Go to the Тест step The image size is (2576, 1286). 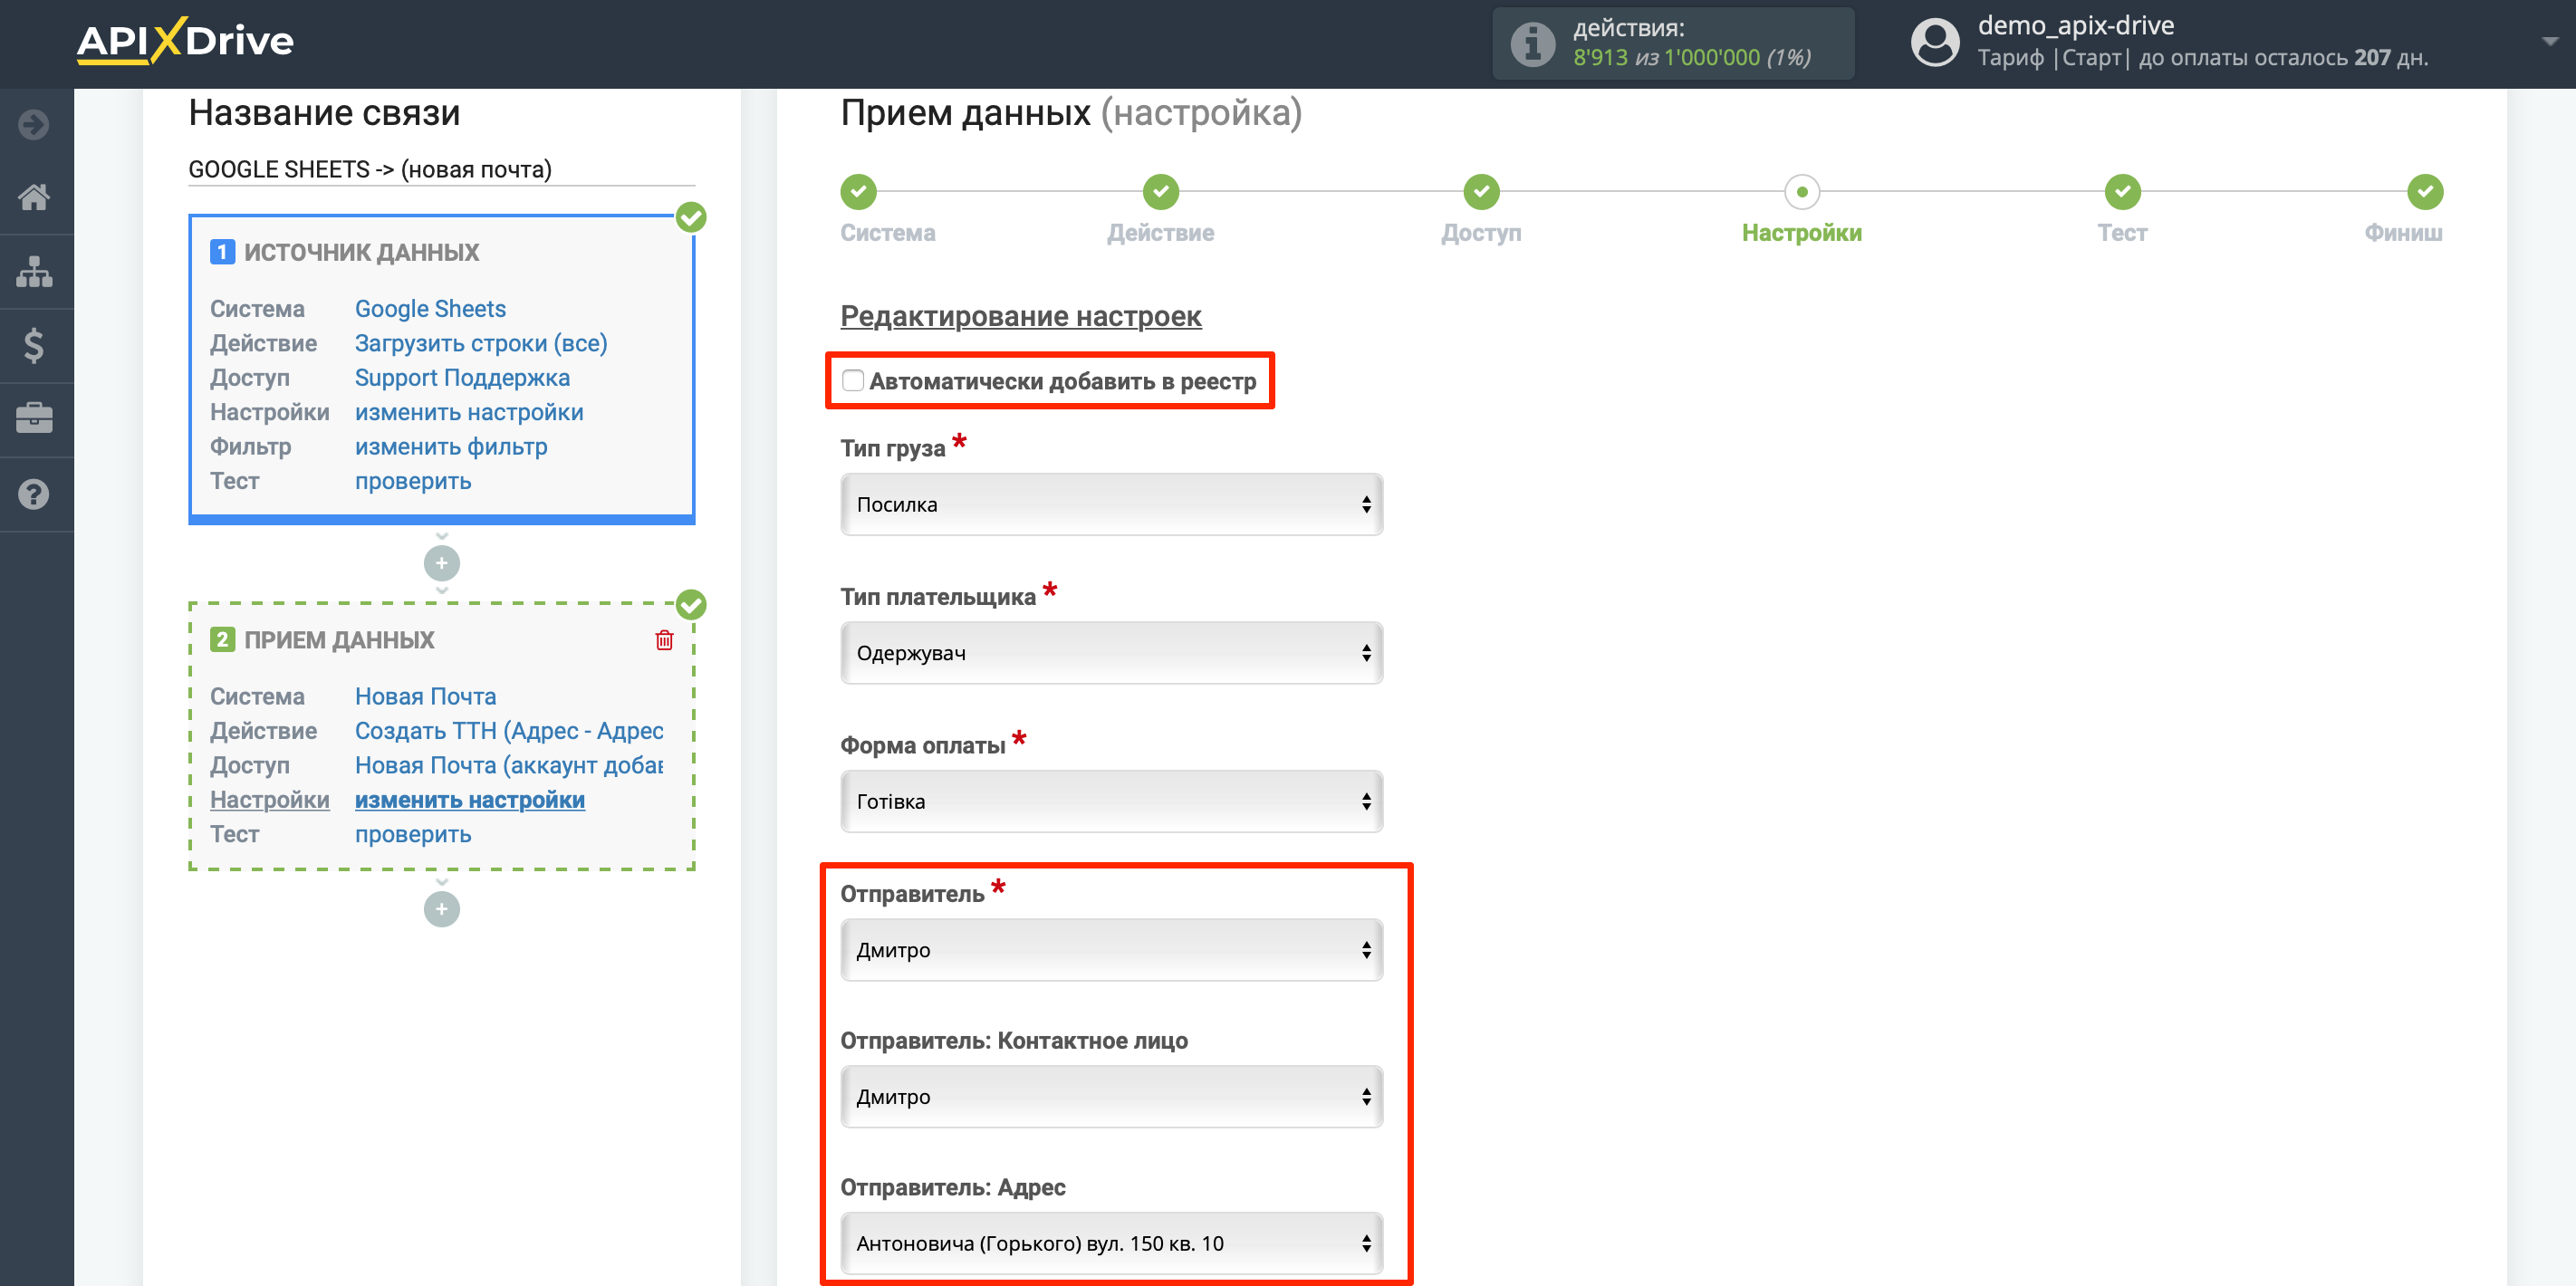pyautogui.click(x=2122, y=191)
